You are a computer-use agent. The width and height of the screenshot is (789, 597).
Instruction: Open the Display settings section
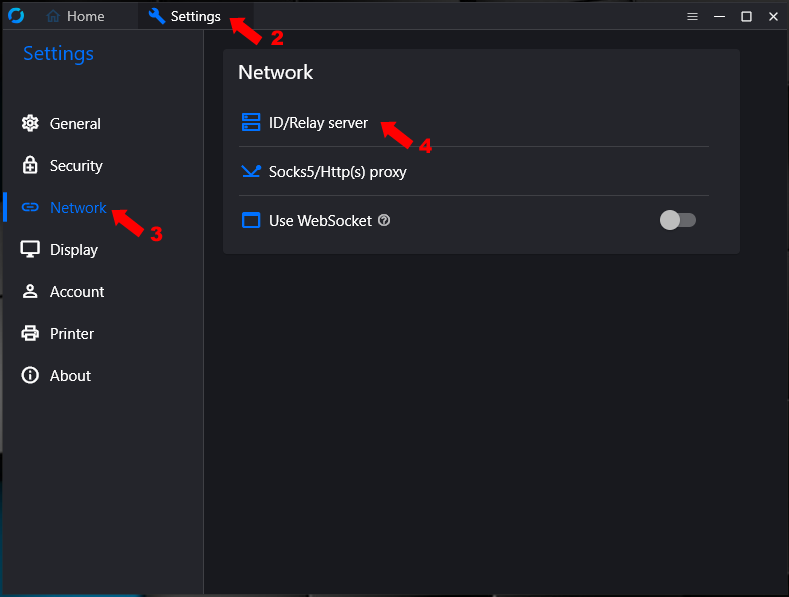[x=74, y=250]
